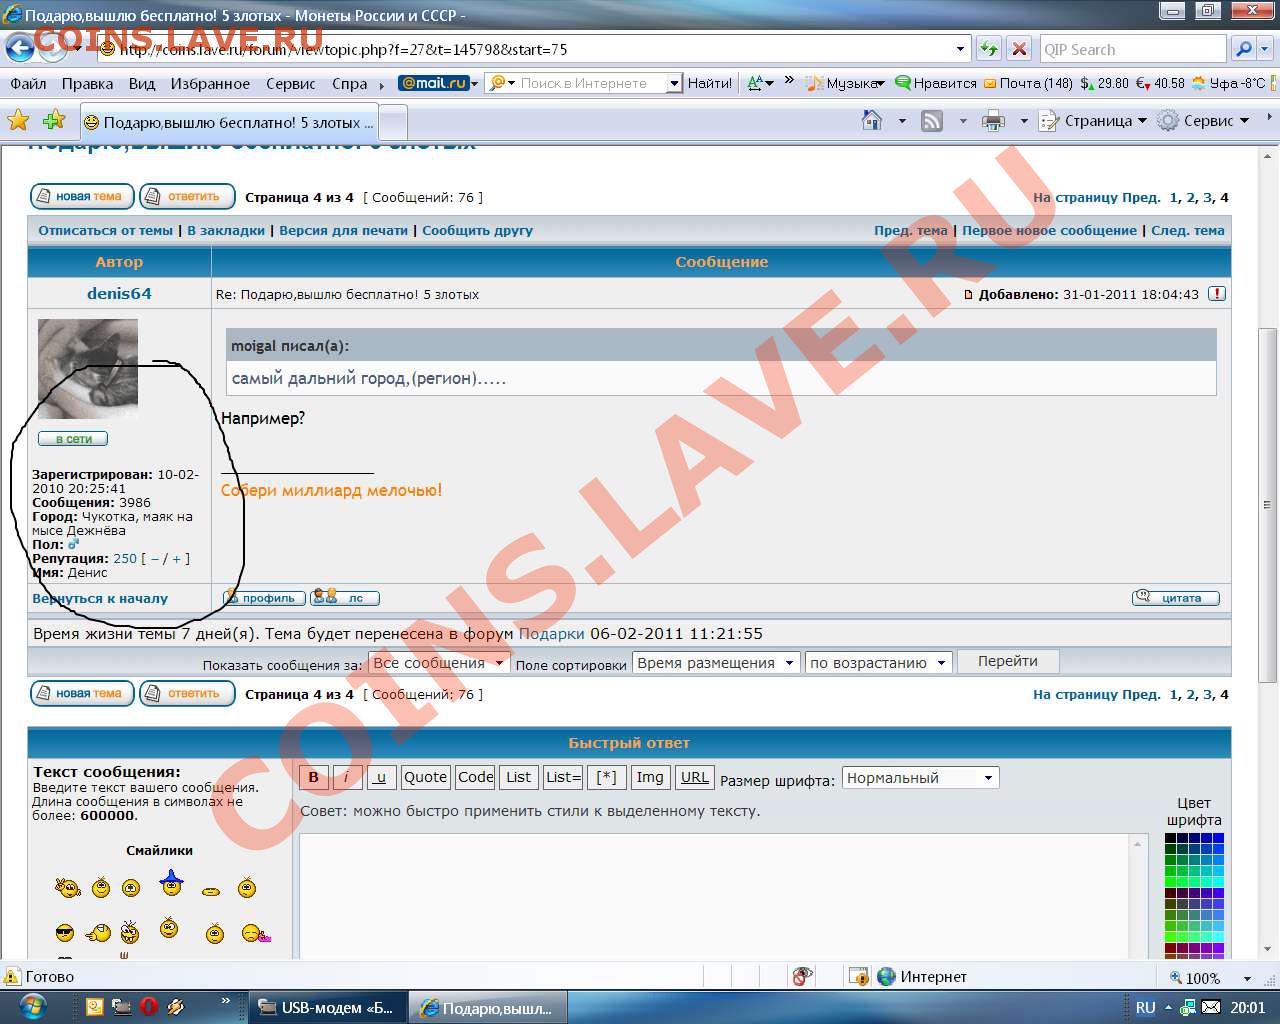Click denis64's cat avatar image
This screenshot has width=1280, height=1024.
coord(88,369)
